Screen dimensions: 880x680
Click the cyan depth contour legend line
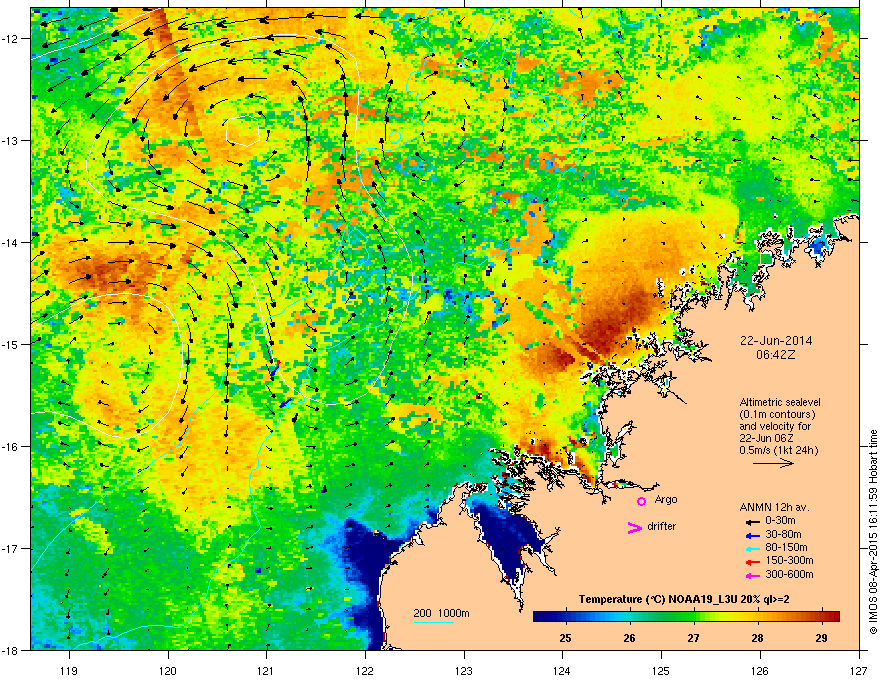click(x=434, y=622)
